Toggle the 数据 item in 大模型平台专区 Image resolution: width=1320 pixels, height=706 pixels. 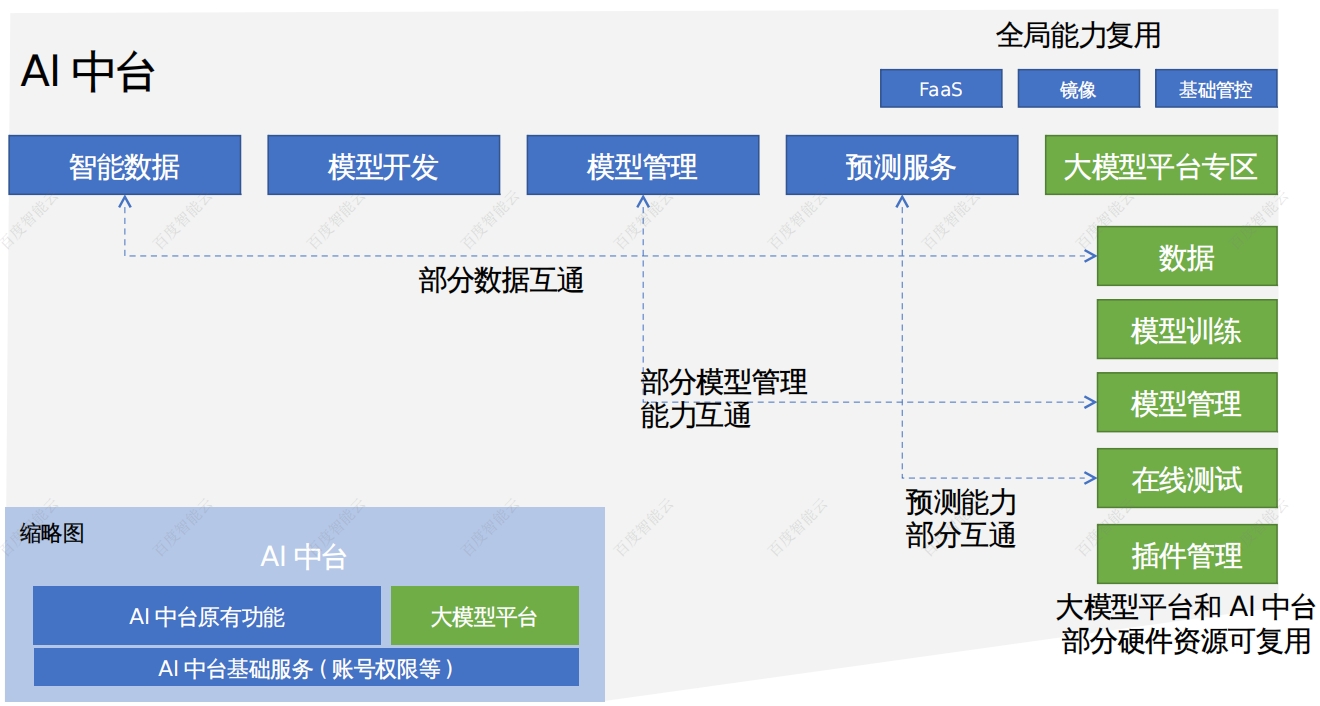coord(1187,255)
